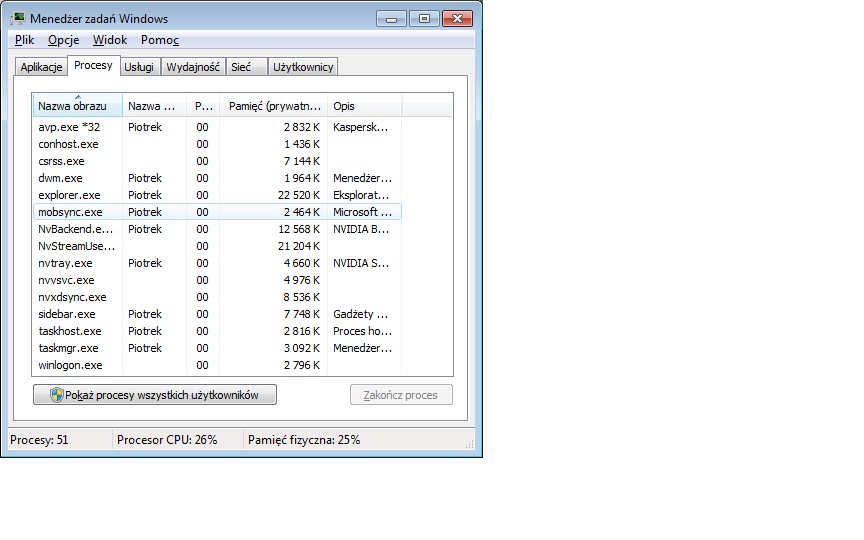Maximize the Menedżer zadań Windows window
Viewport: 864px width, 540px height.
pyautogui.click(x=424, y=19)
